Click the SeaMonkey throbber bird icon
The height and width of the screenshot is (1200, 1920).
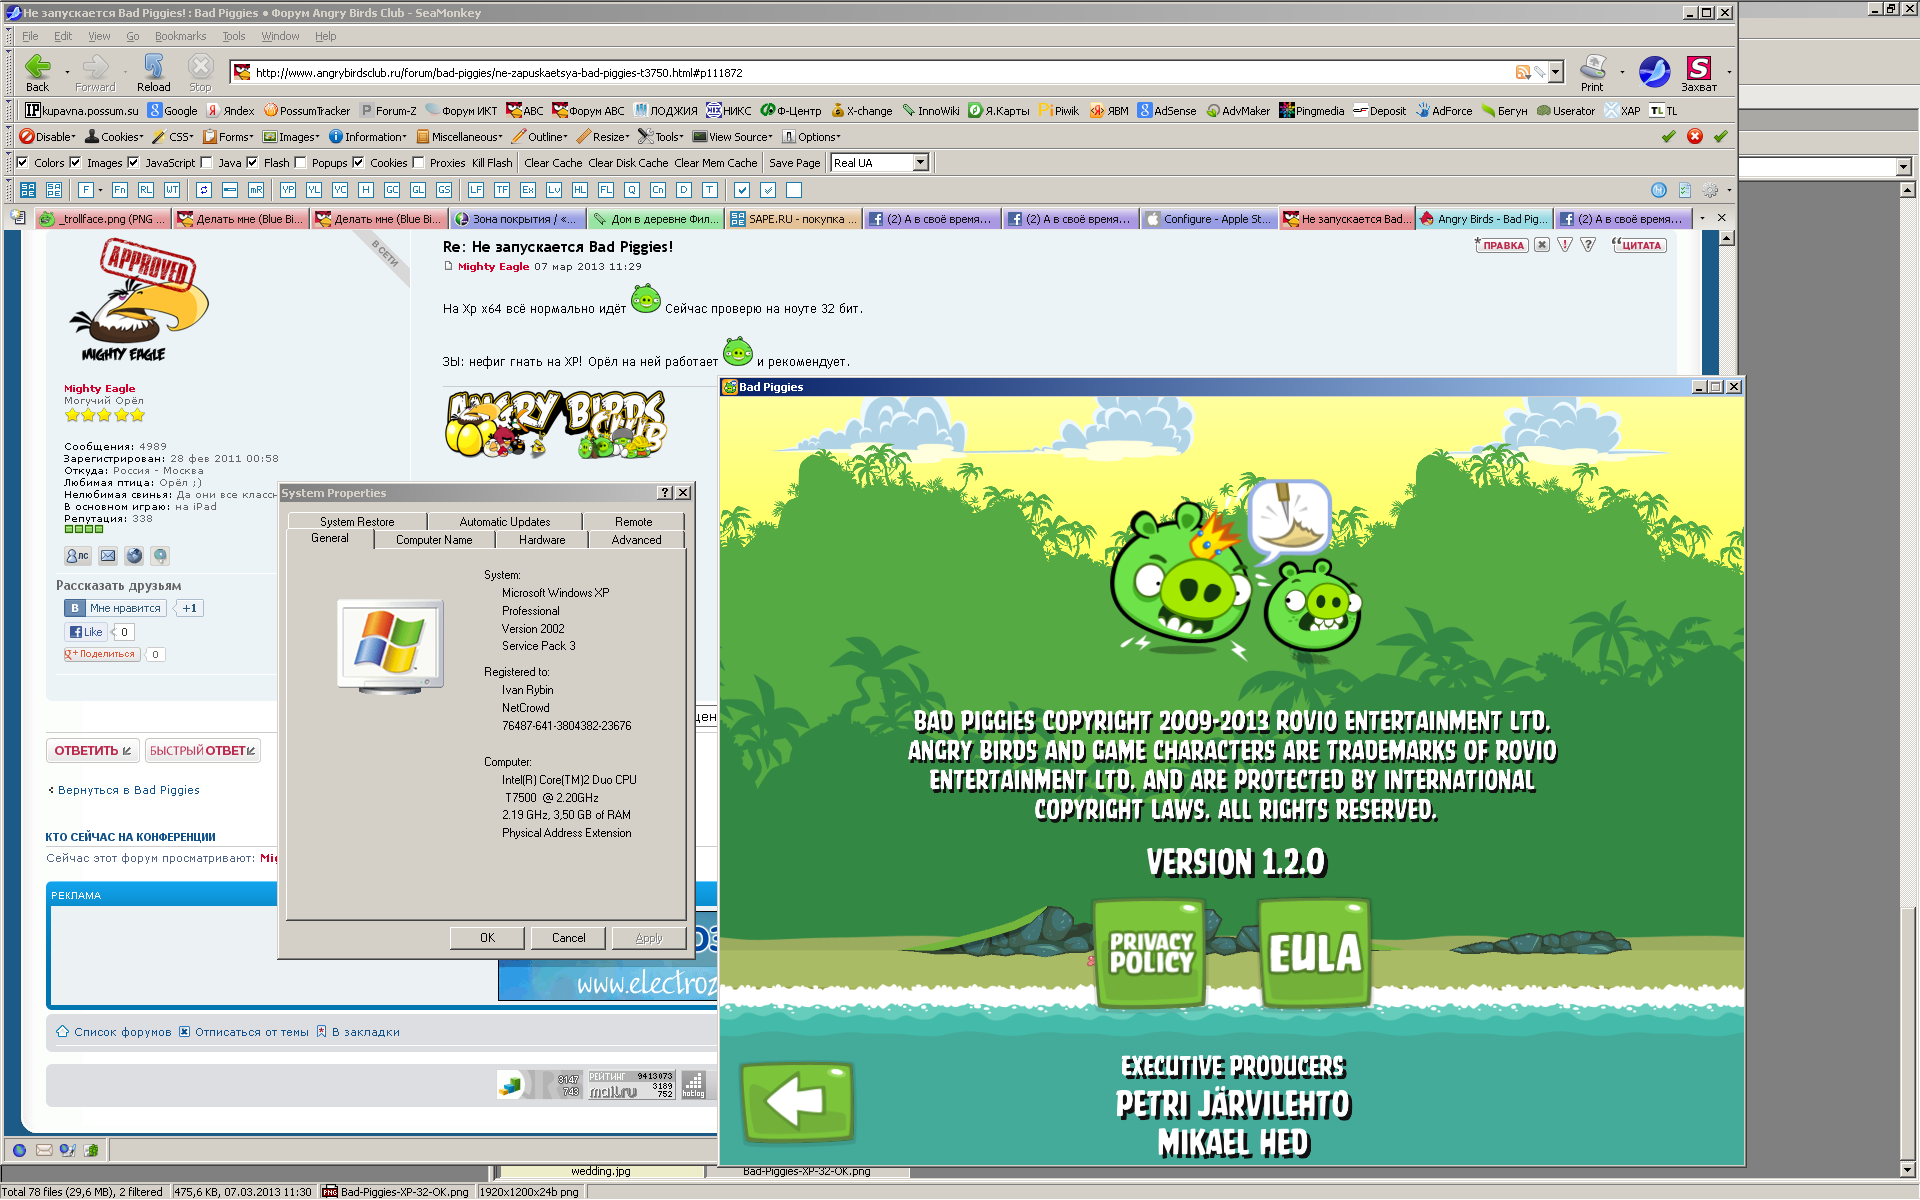tap(1654, 71)
